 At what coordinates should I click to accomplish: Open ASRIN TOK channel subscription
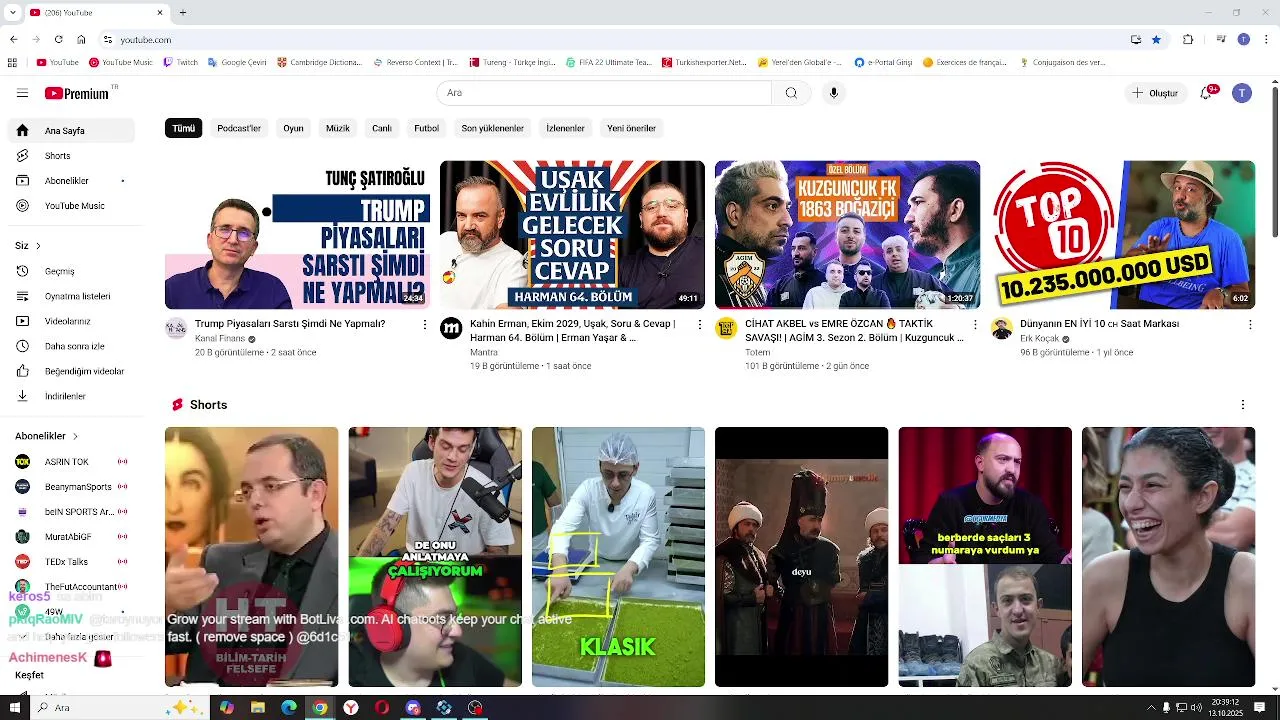click(x=71, y=462)
